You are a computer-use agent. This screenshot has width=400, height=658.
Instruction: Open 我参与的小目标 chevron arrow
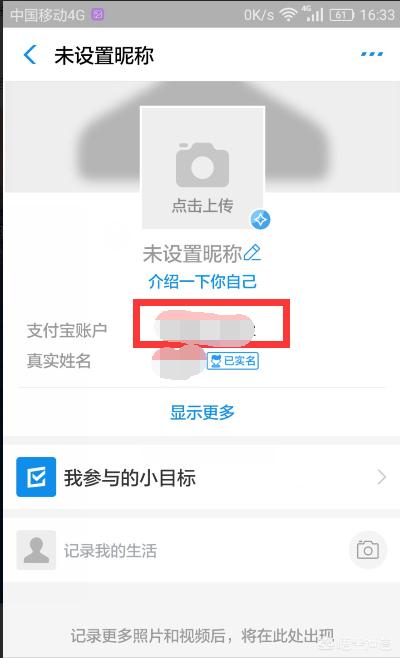tap(381, 477)
